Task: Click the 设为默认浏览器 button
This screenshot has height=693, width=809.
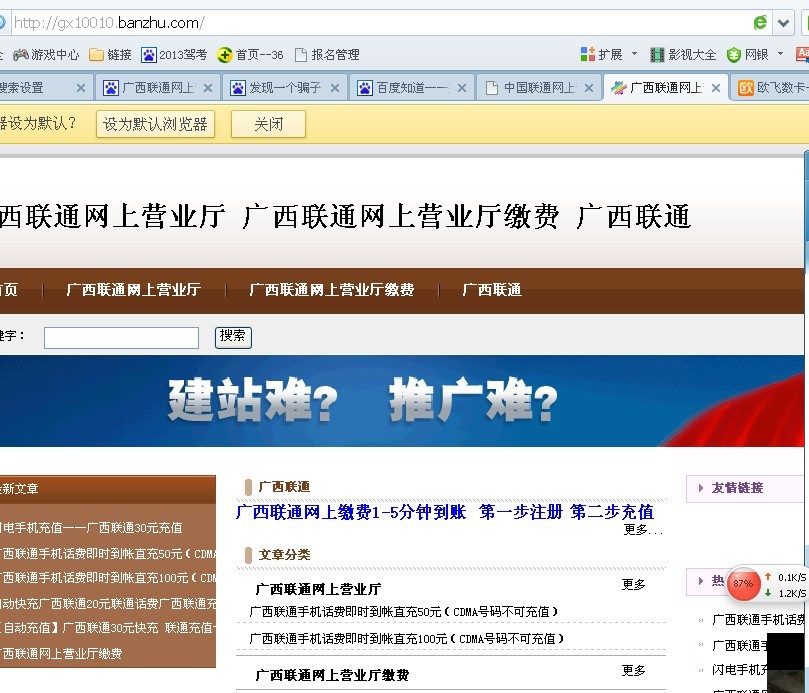Action: 155,125
